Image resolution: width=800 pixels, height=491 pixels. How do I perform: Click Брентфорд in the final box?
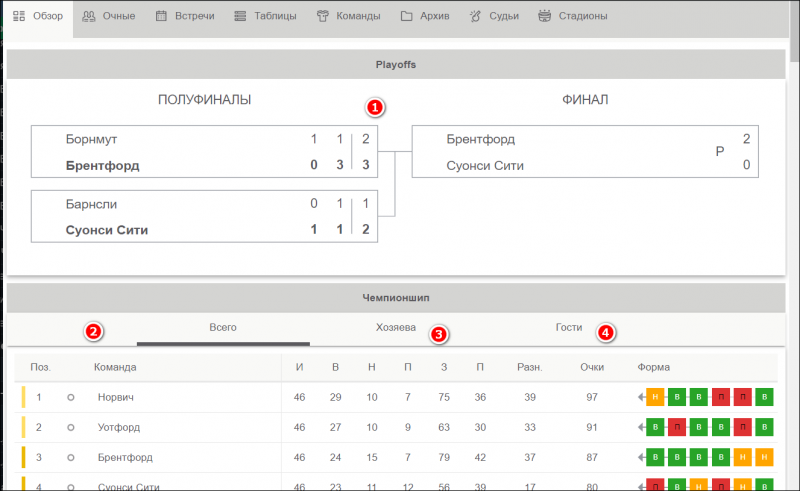click(481, 139)
